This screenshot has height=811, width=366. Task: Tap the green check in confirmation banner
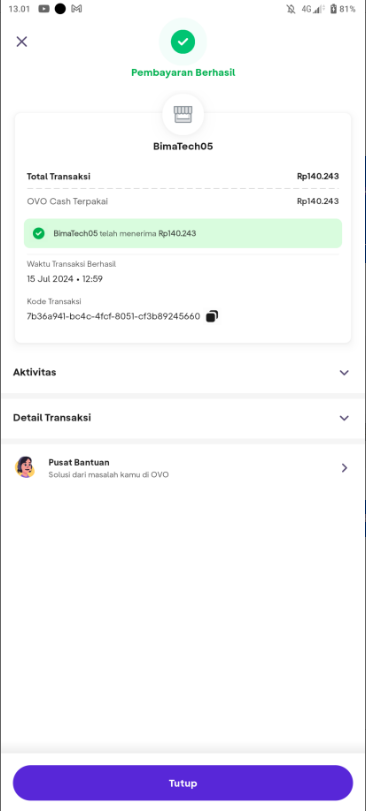click(x=39, y=233)
